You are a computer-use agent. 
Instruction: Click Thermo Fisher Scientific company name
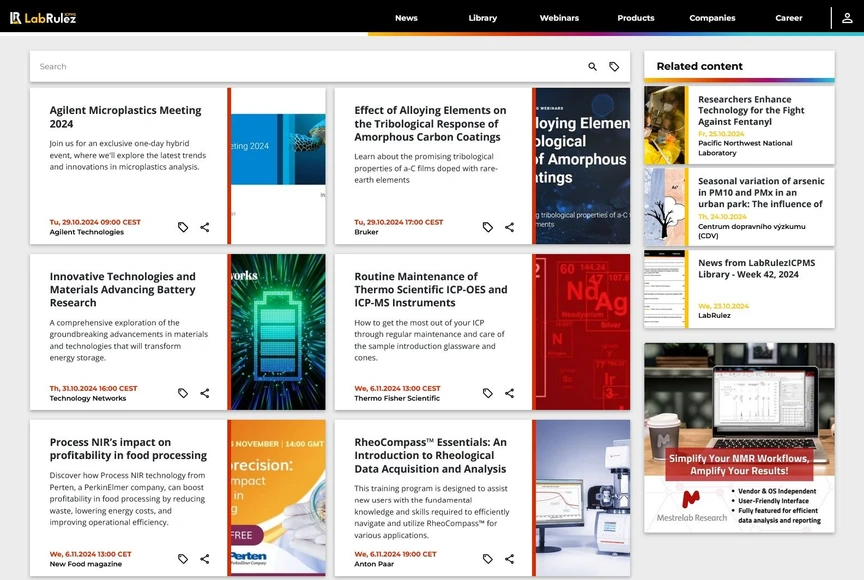397,398
